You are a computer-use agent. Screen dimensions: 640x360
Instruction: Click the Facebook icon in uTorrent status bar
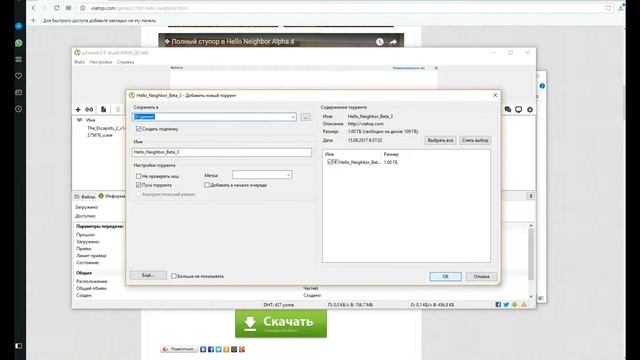498,304
